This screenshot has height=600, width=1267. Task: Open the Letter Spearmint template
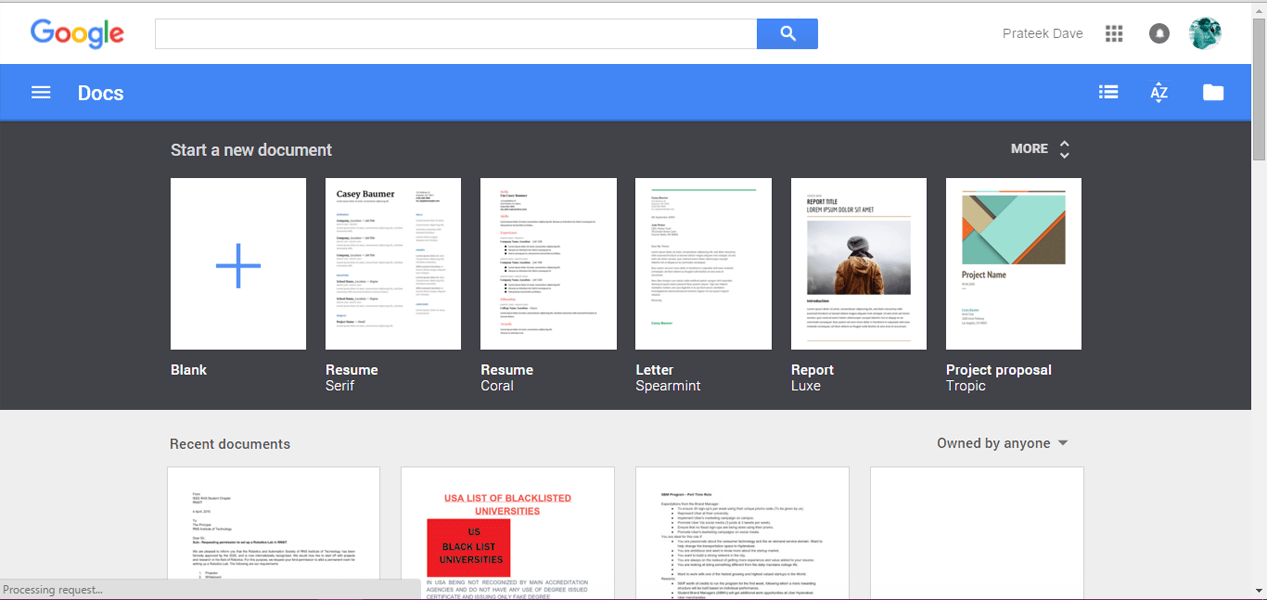click(x=703, y=264)
